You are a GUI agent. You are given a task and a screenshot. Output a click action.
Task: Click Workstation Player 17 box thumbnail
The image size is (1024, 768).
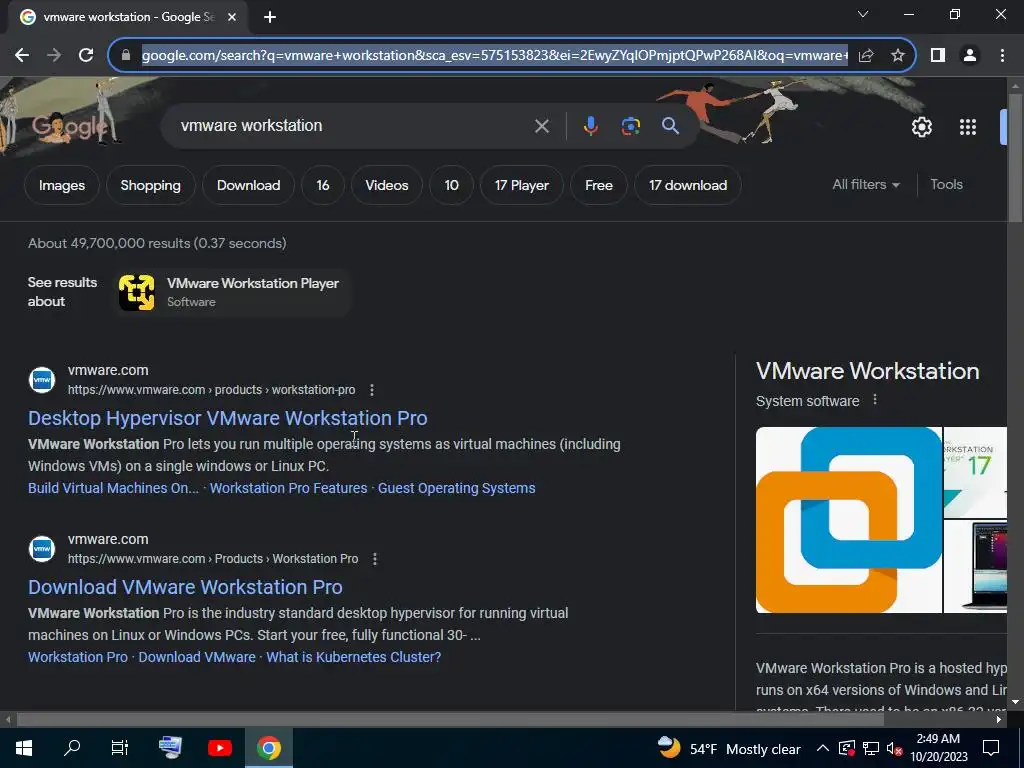(975, 472)
